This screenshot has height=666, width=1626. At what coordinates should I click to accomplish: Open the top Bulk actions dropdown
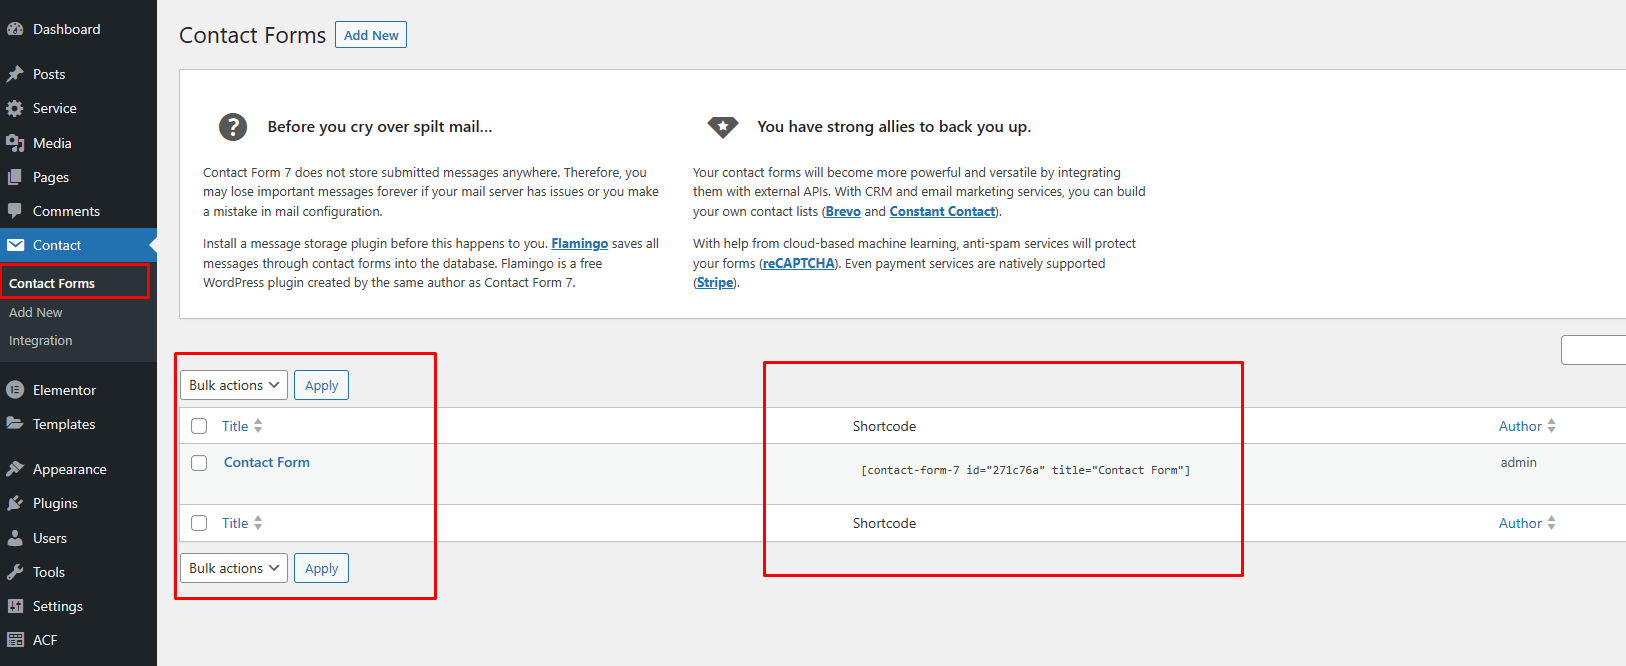(x=234, y=385)
